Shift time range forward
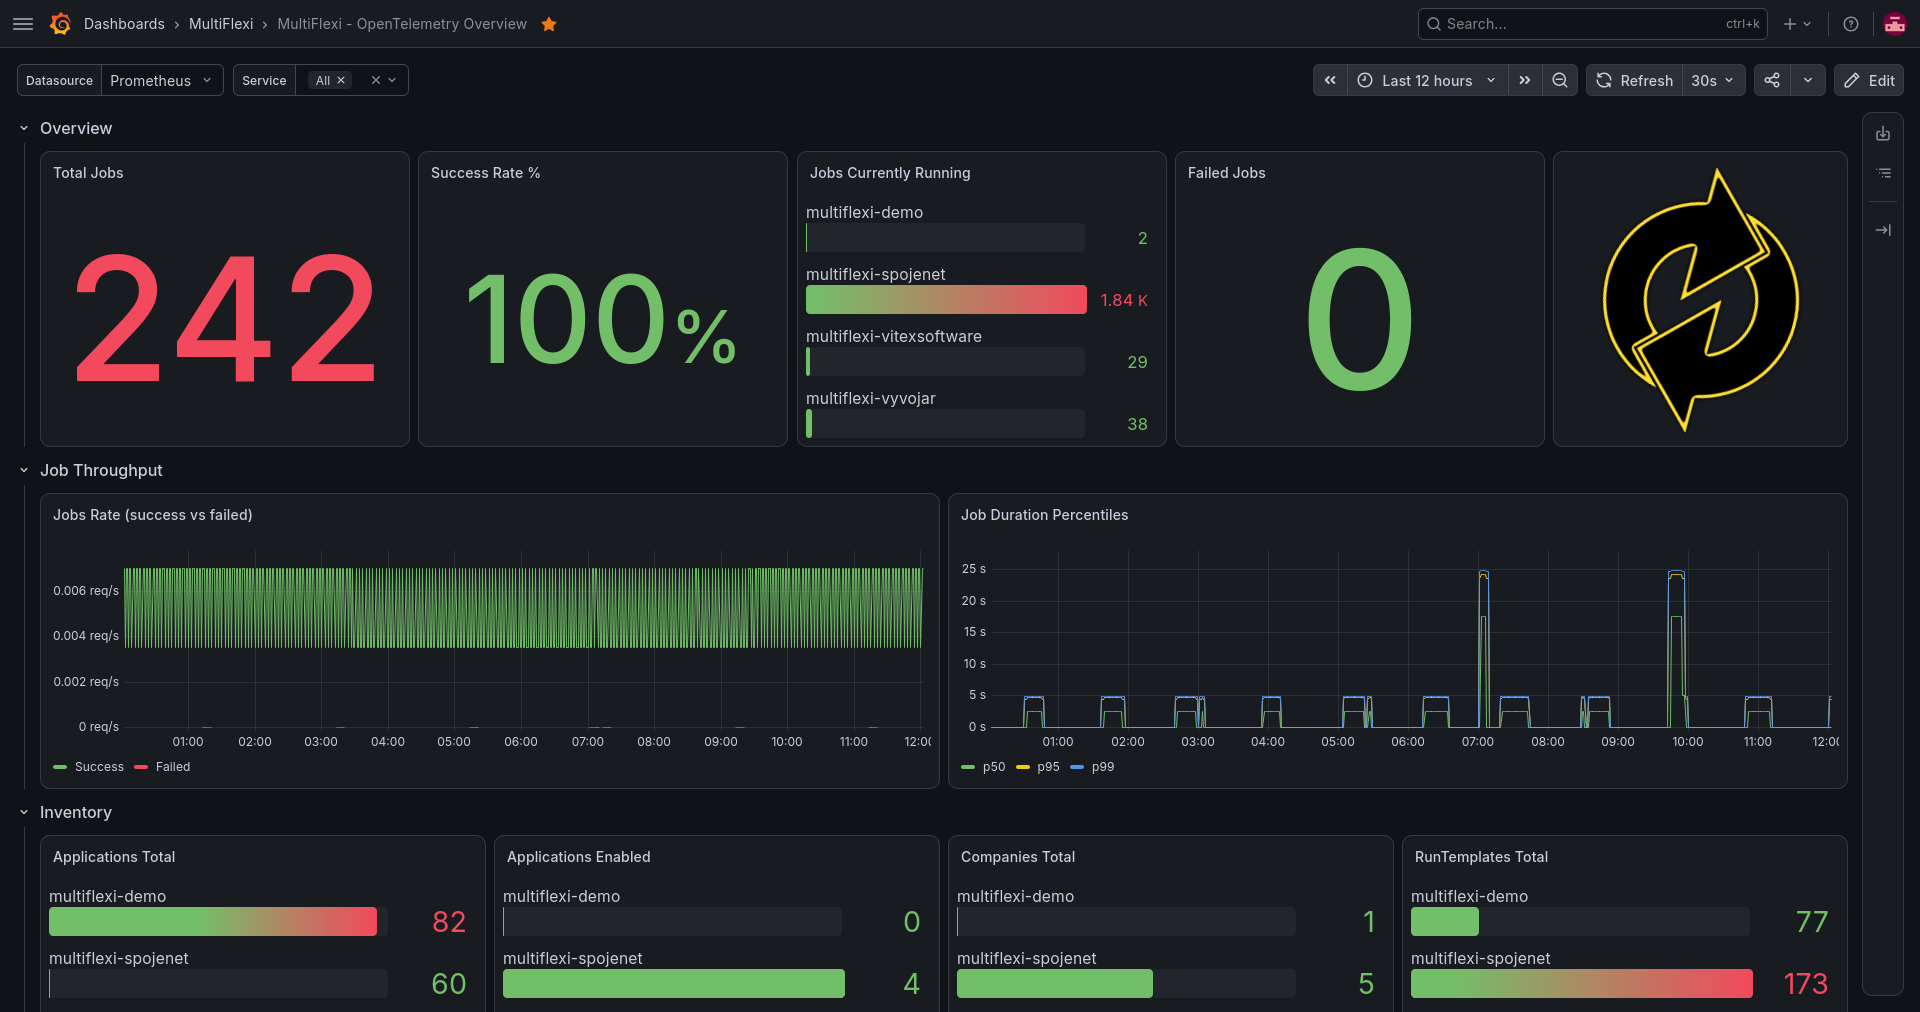Screen dimensions: 1920x1012 pyautogui.click(x=1524, y=80)
